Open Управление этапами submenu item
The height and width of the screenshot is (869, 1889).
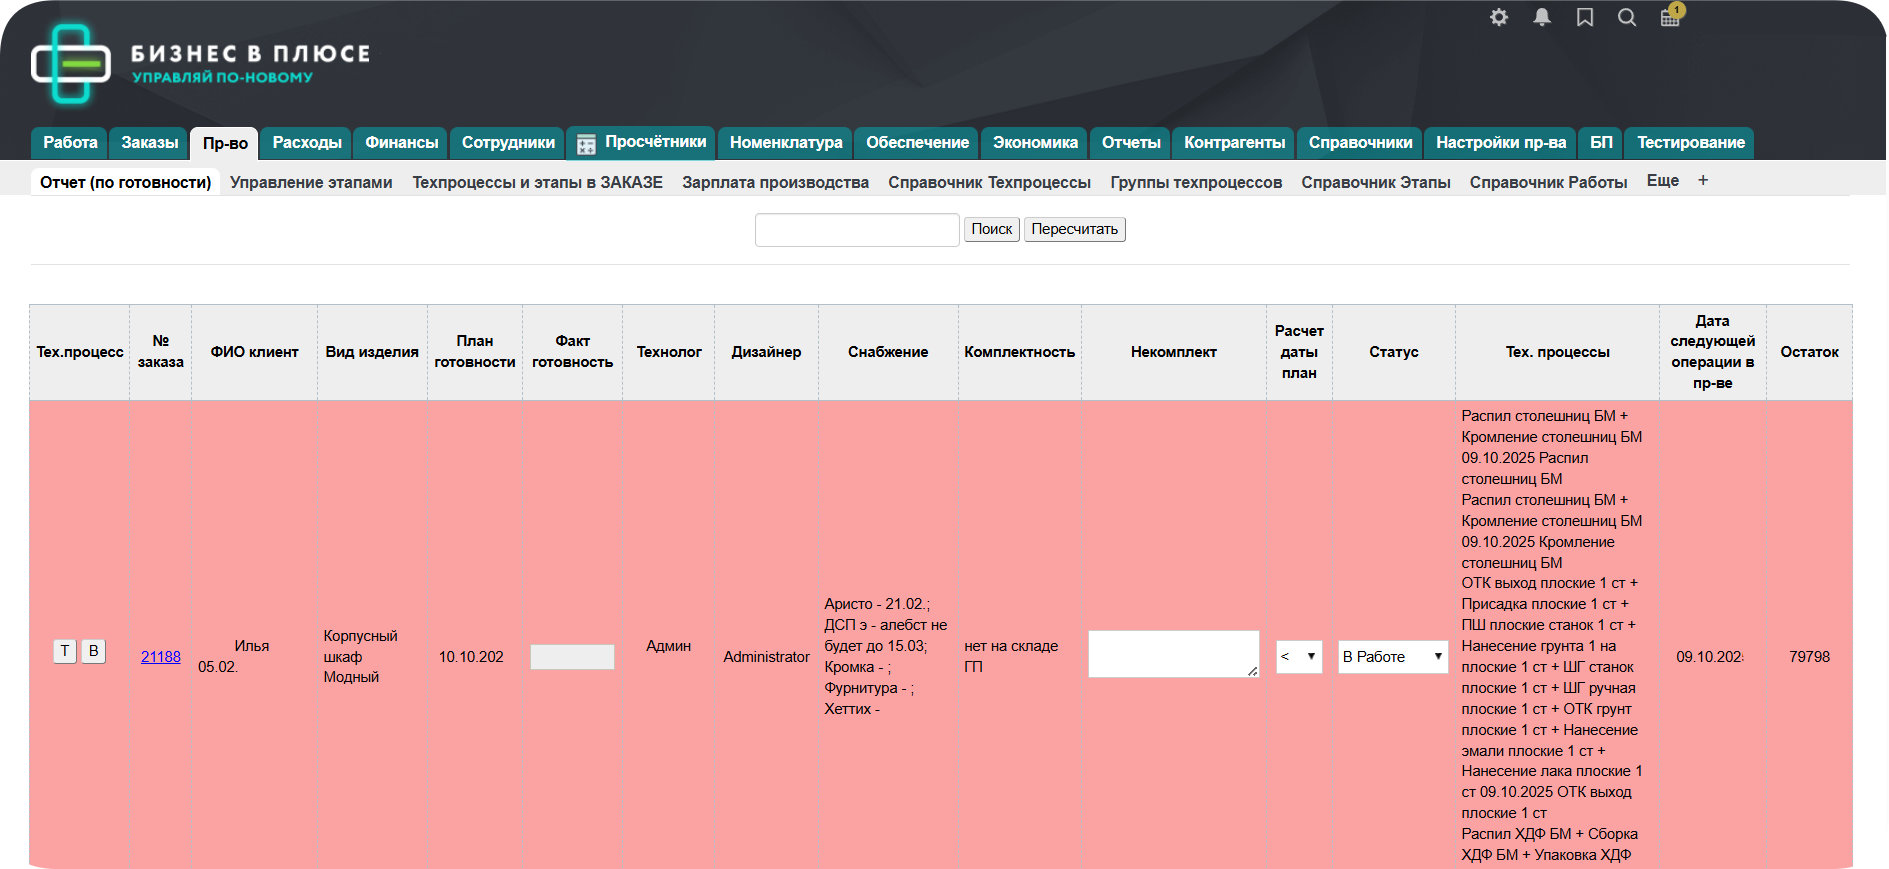(311, 182)
